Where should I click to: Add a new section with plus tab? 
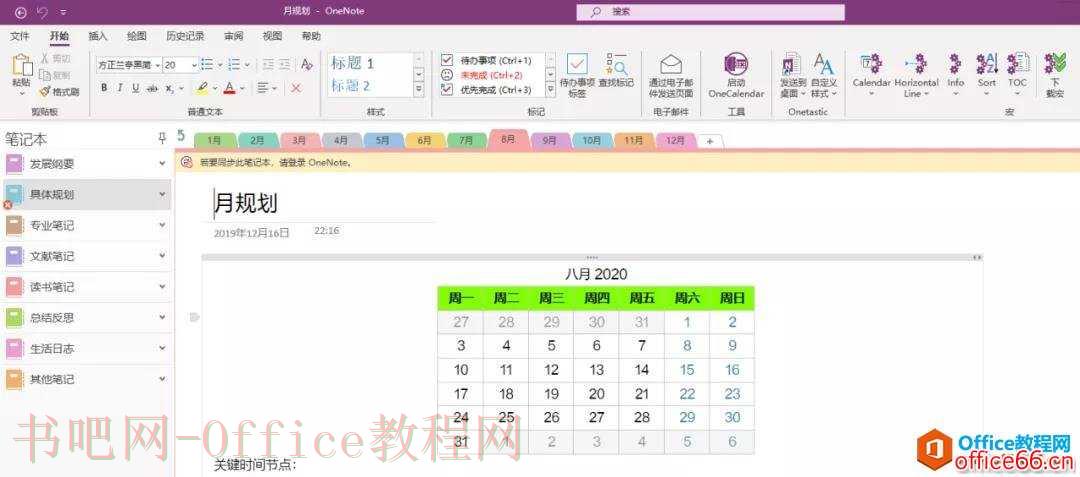coord(710,140)
